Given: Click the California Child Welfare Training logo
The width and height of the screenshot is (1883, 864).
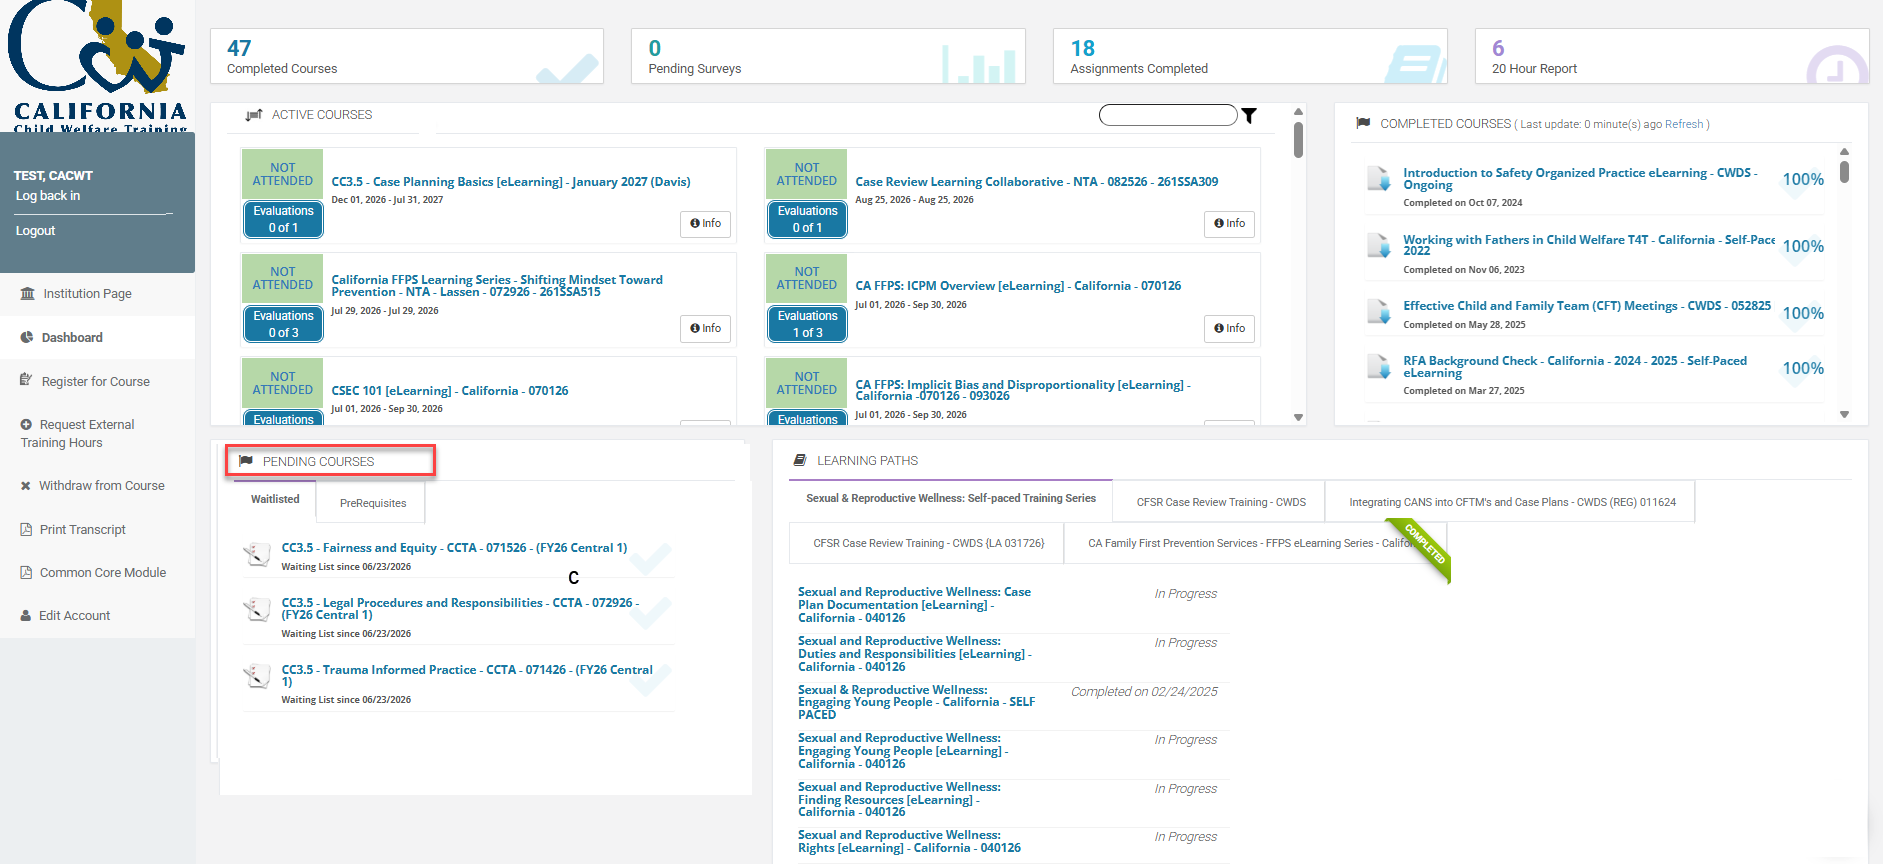Looking at the screenshot, I should point(98,66).
